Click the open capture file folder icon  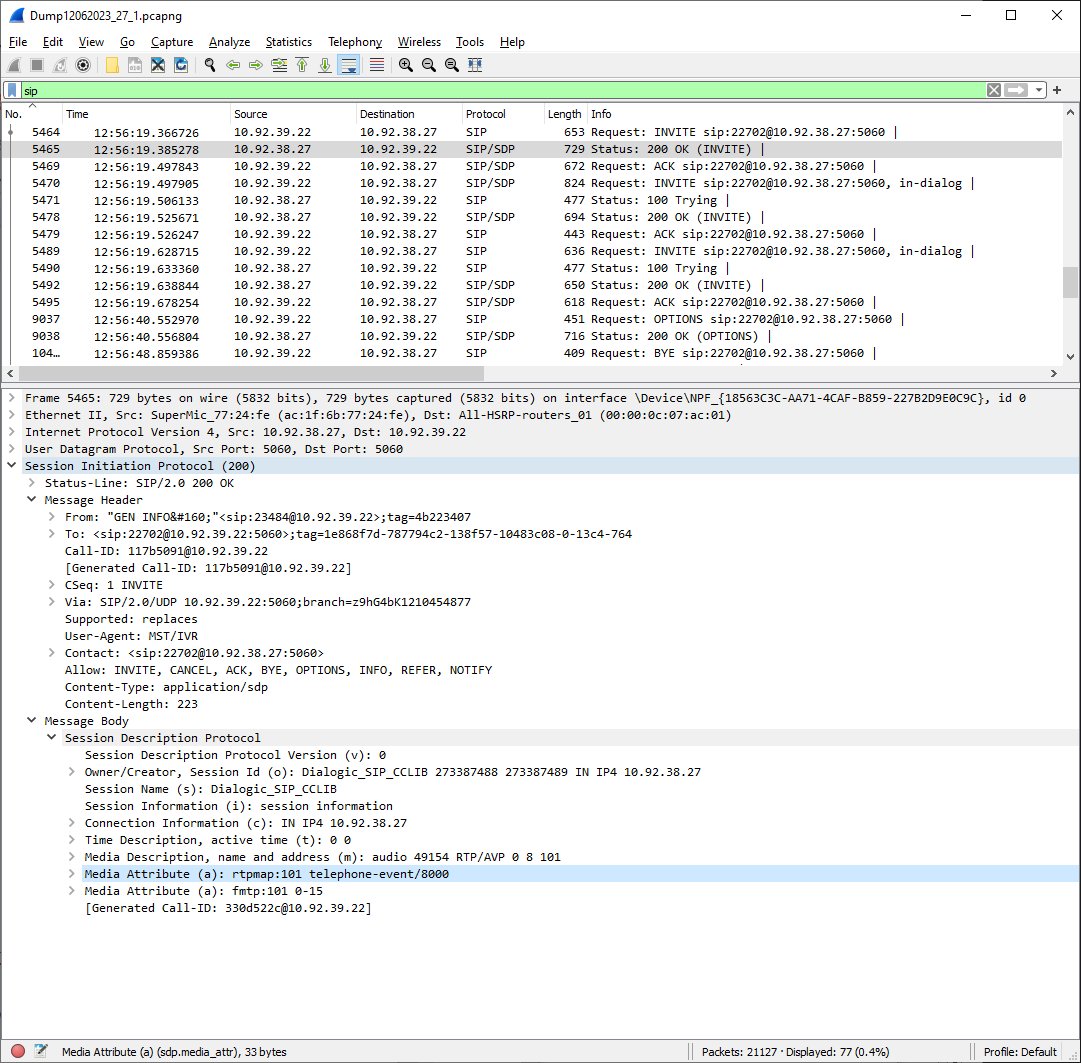tap(112, 65)
